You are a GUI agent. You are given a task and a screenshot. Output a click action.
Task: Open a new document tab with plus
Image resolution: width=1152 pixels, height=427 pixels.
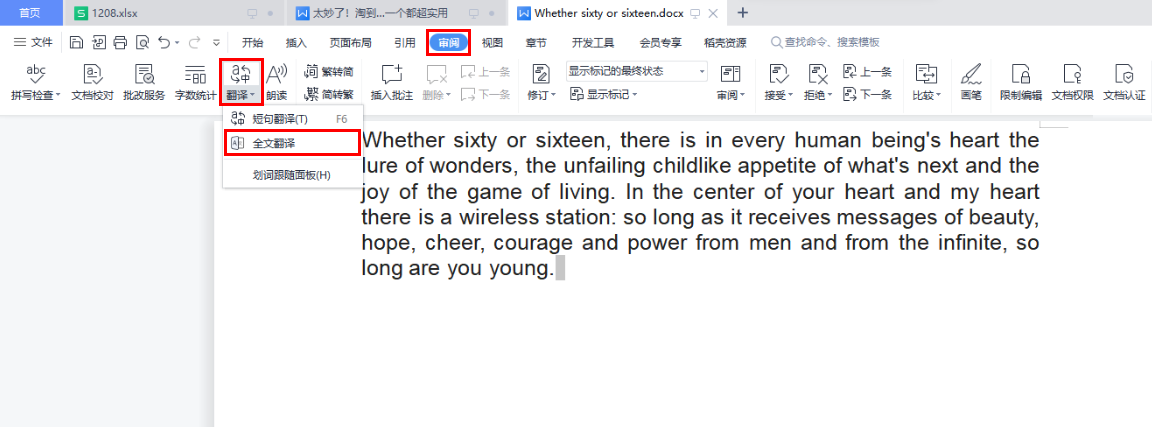(743, 12)
